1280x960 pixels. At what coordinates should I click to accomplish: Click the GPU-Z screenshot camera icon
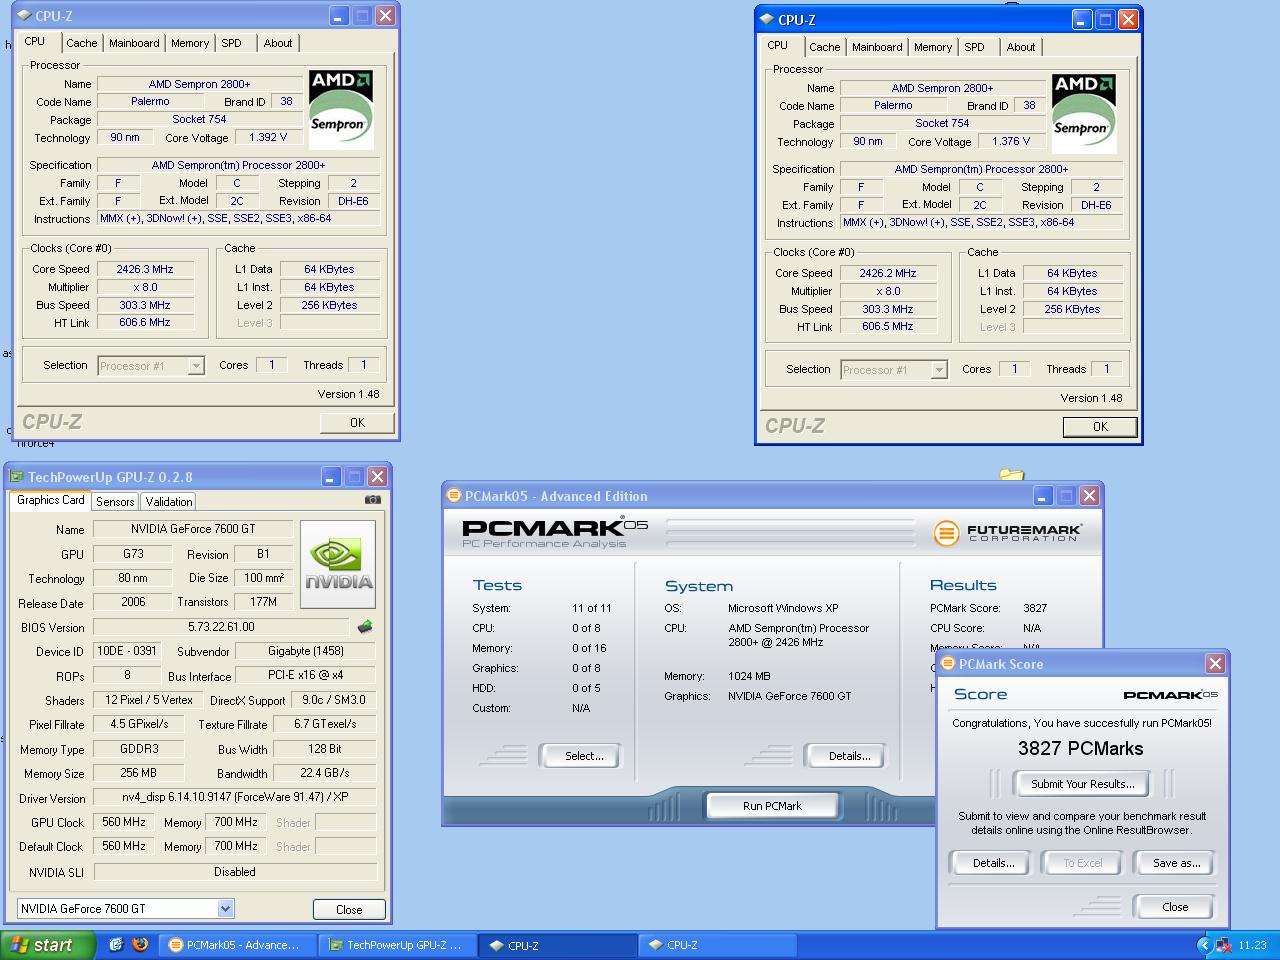click(372, 500)
